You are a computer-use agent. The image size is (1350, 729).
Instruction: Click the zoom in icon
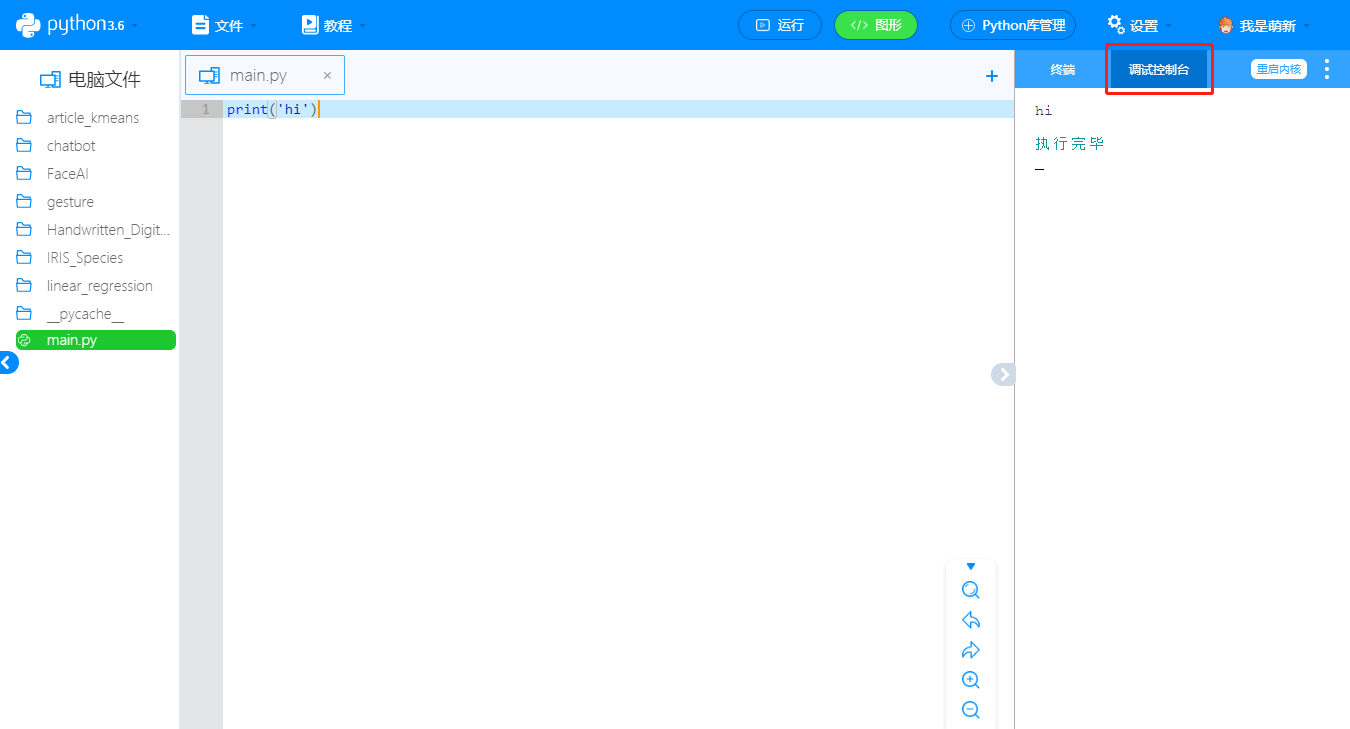pyautogui.click(x=970, y=680)
